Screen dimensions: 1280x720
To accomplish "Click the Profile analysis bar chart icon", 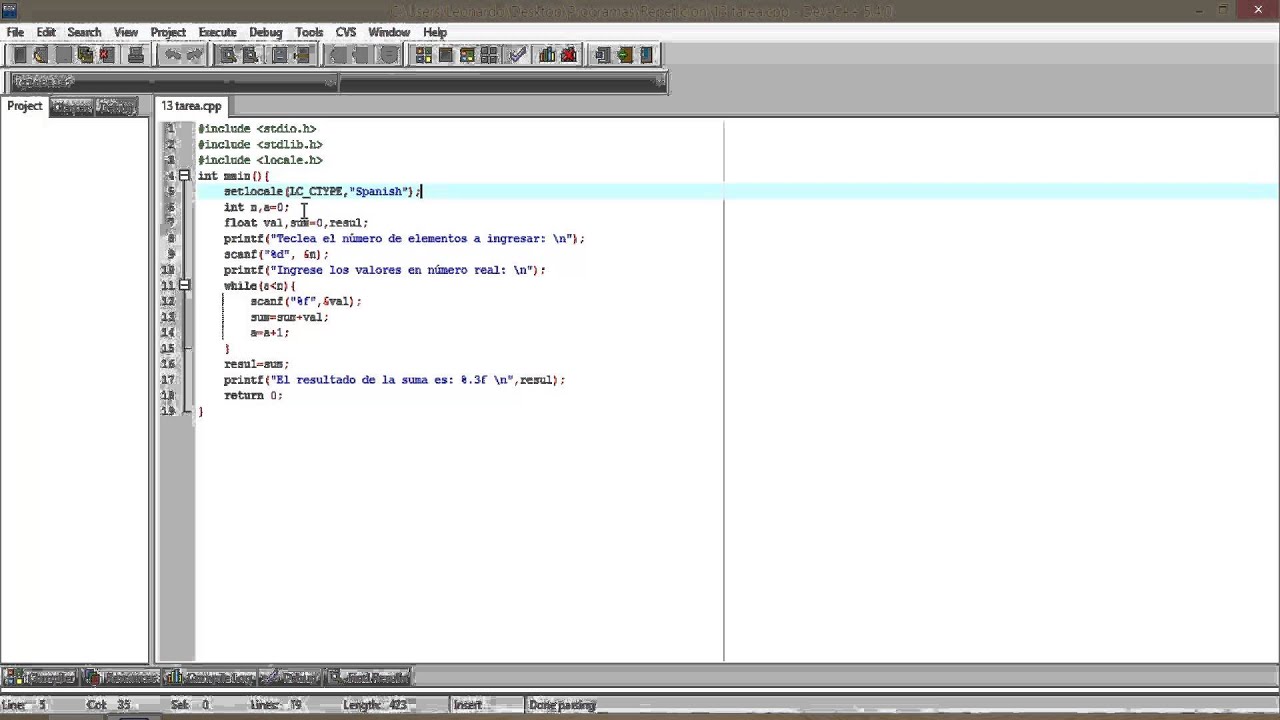I will pos(547,55).
